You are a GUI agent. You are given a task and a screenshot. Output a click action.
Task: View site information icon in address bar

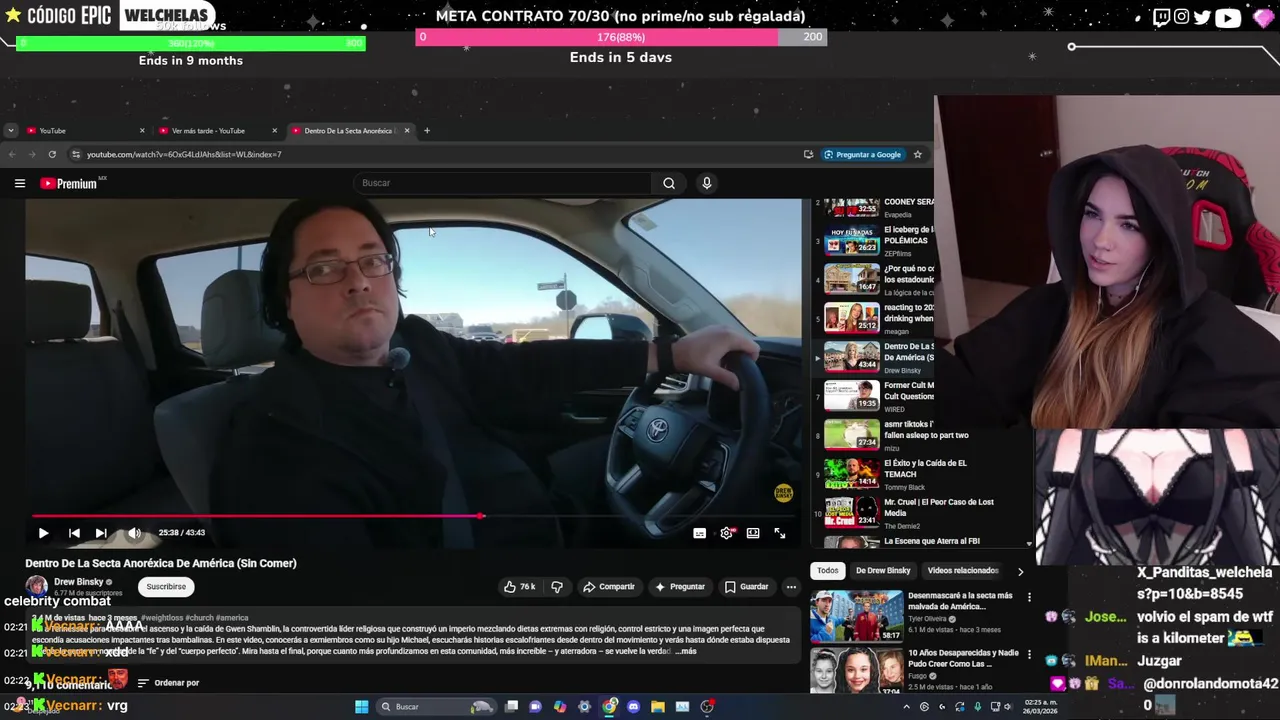click(76, 154)
